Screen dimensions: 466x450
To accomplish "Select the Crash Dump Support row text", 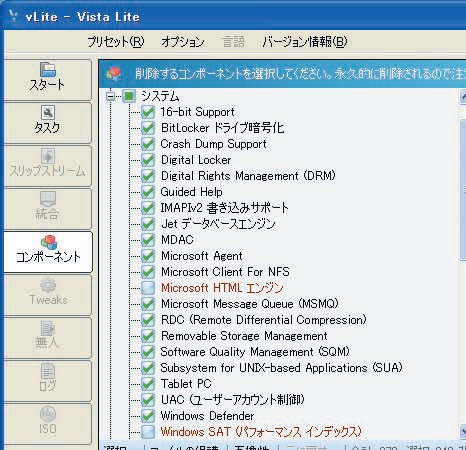I will [213, 144].
